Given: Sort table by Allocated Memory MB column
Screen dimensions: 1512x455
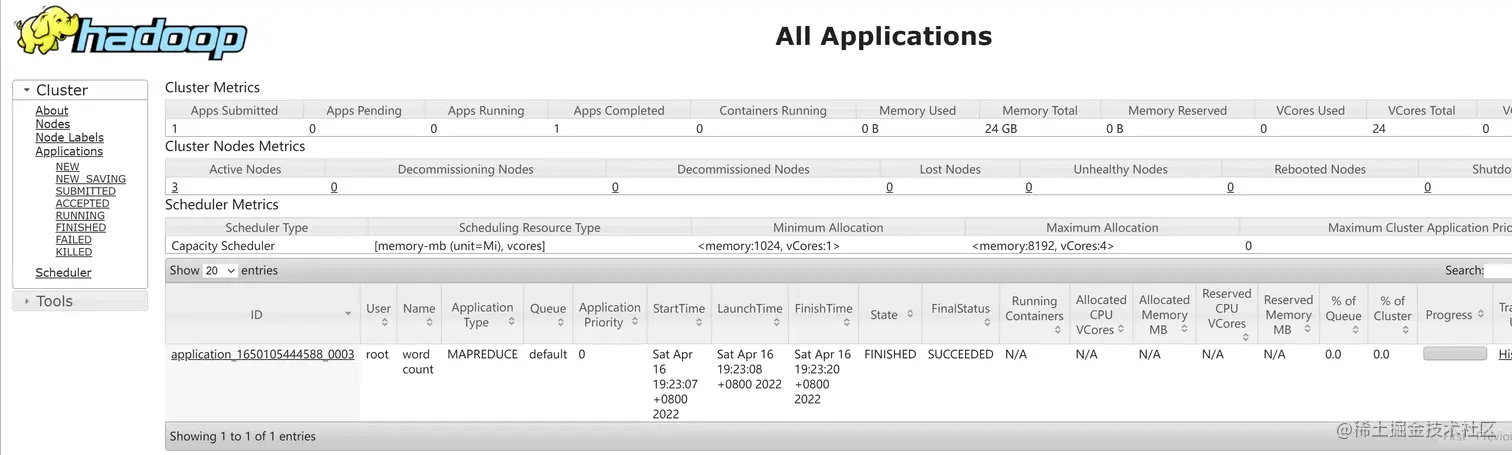Looking at the screenshot, I should coord(1165,314).
